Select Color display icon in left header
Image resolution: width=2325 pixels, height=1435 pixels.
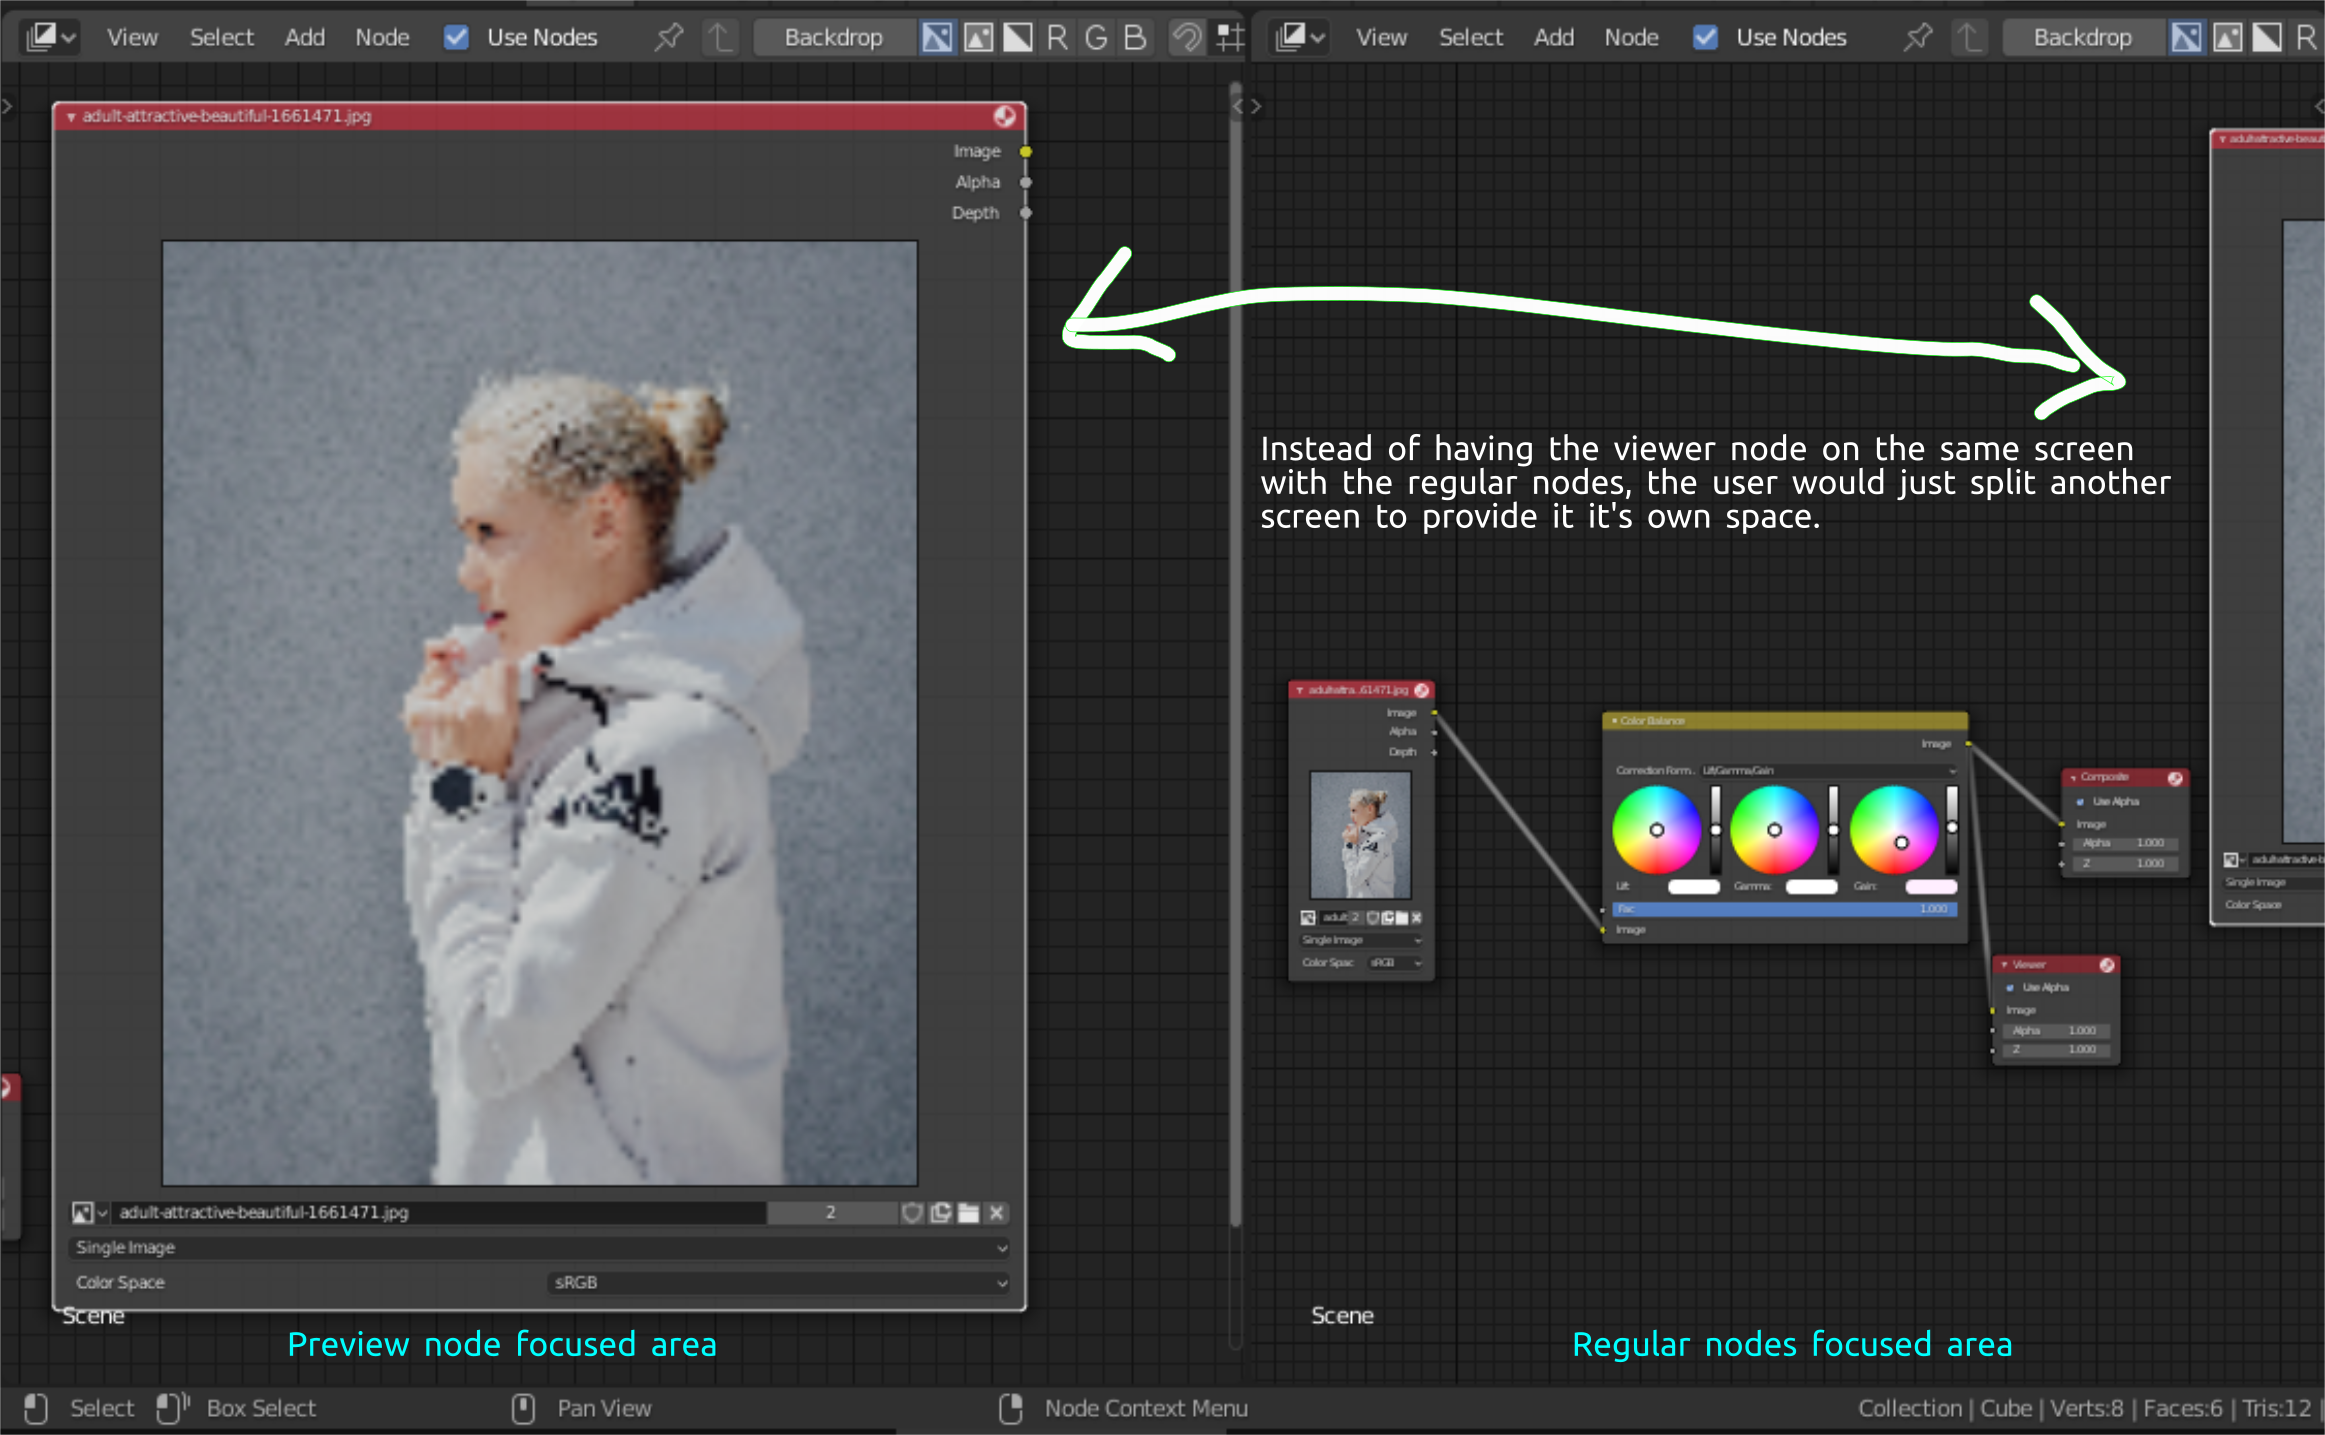pyautogui.click(x=978, y=37)
